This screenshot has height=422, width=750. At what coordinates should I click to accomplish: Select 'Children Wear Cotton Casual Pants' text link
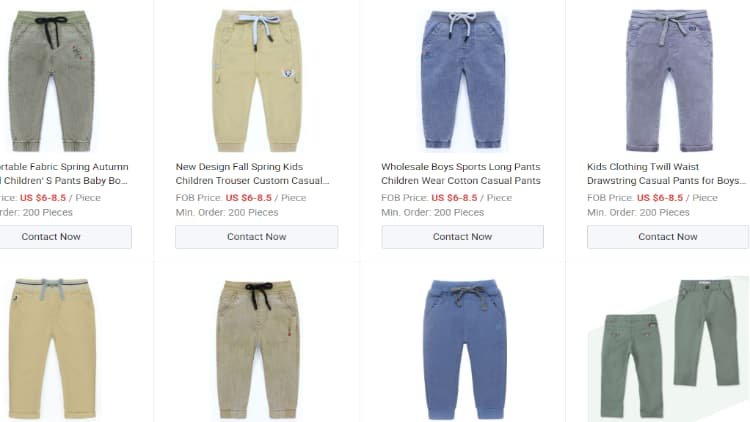click(461, 181)
